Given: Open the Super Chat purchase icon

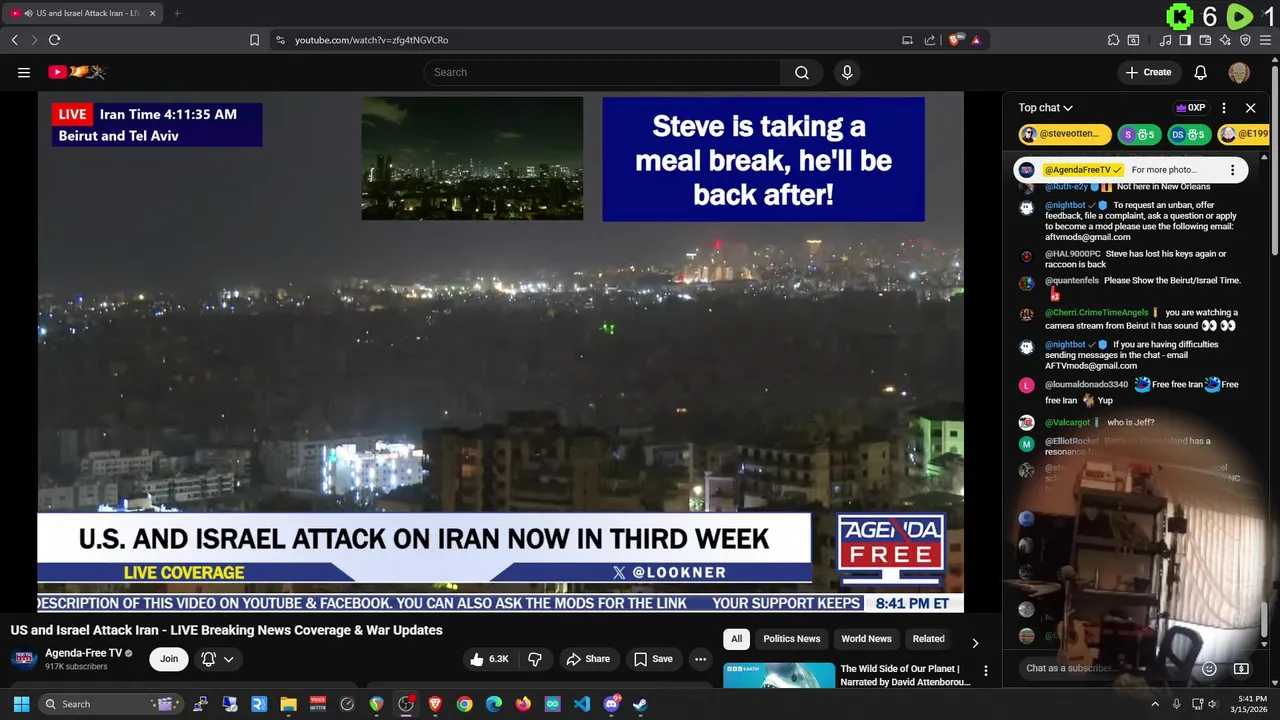Looking at the screenshot, I should [x=1241, y=668].
